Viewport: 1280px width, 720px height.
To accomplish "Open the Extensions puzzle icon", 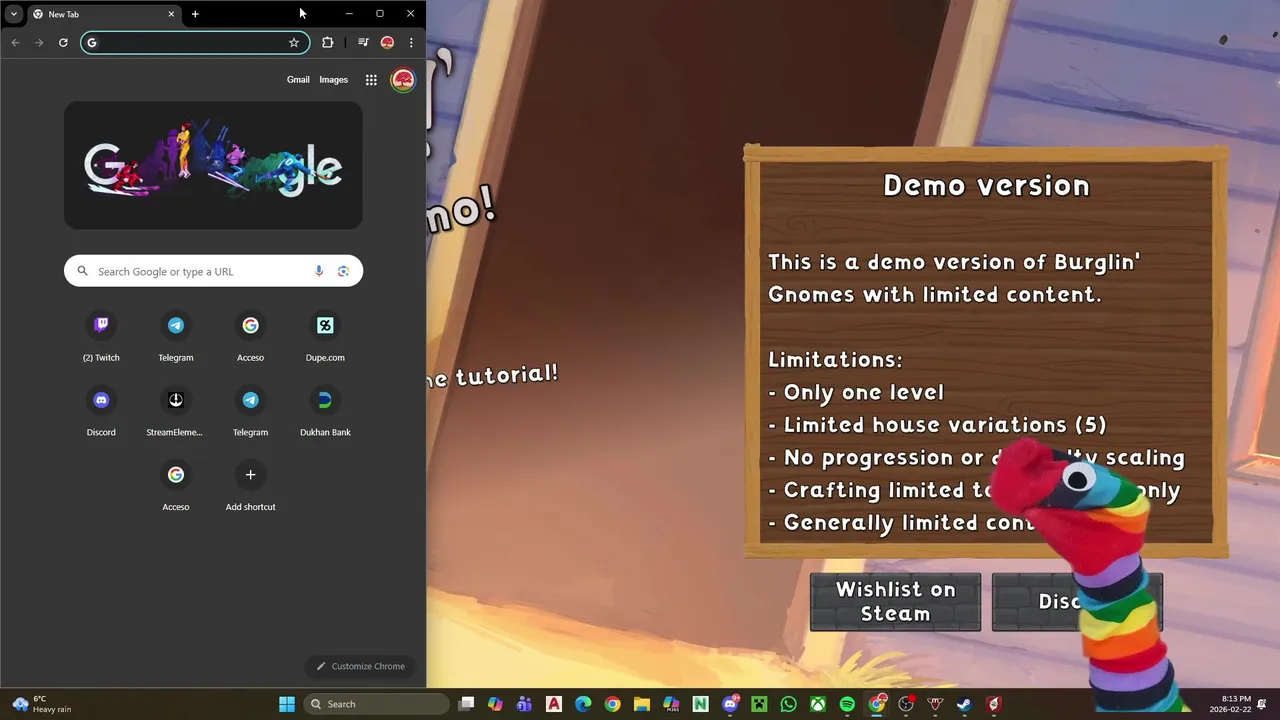I will pyautogui.click(x=327, y=42).
